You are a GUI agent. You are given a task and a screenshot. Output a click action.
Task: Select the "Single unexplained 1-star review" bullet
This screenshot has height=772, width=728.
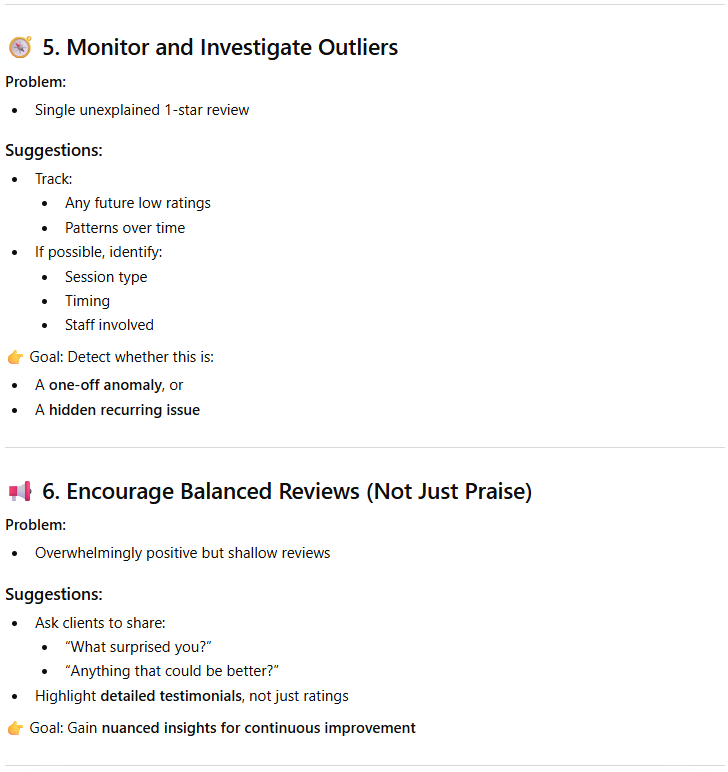point(142,110)
